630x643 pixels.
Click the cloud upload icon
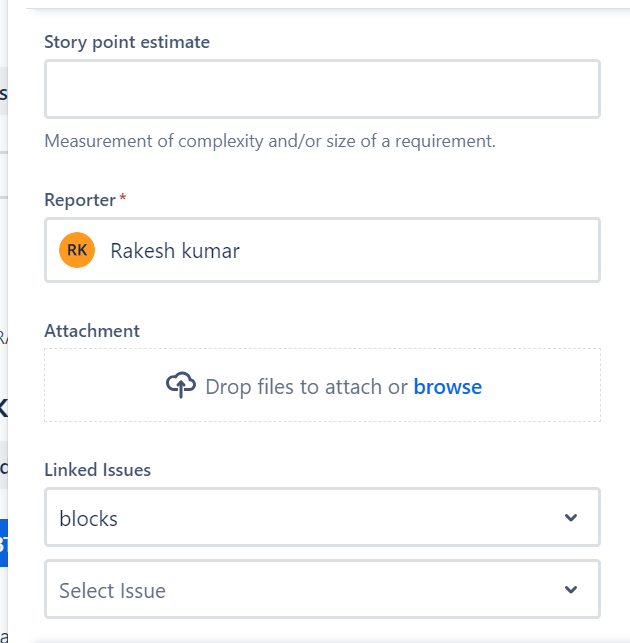click(x=181, y=386)
